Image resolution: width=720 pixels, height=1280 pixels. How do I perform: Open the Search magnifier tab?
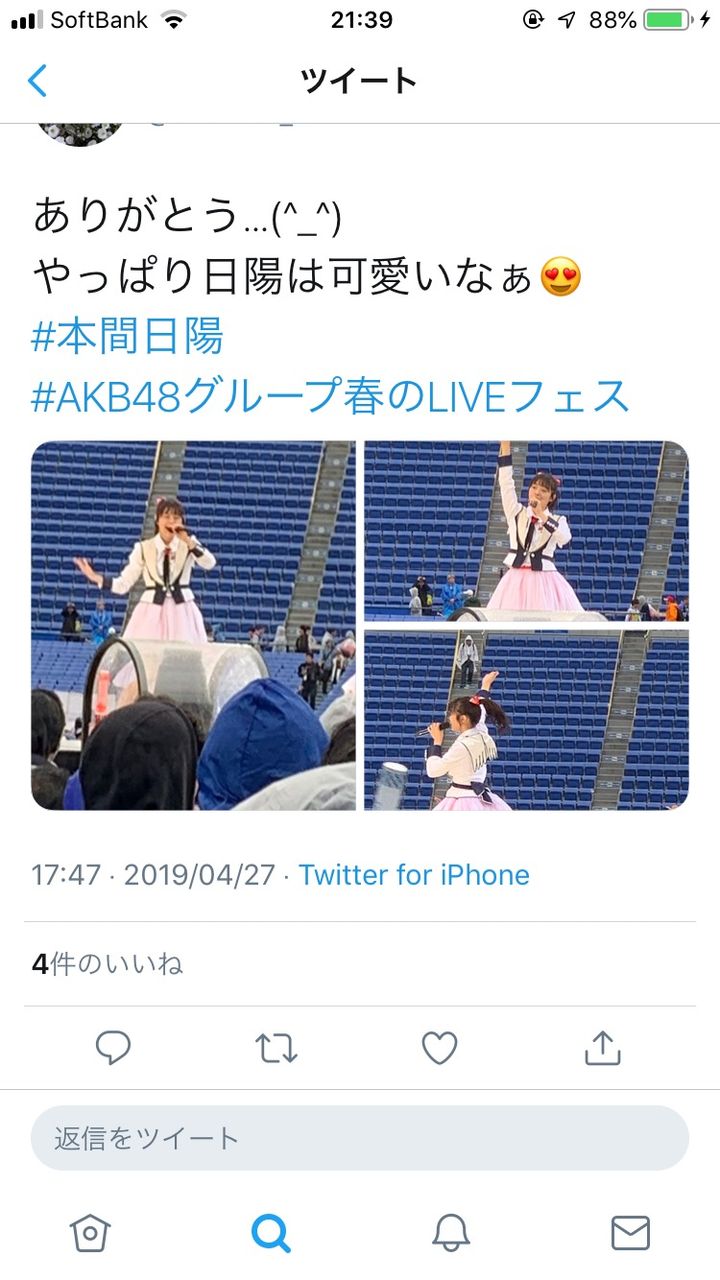click(270, 1233)
